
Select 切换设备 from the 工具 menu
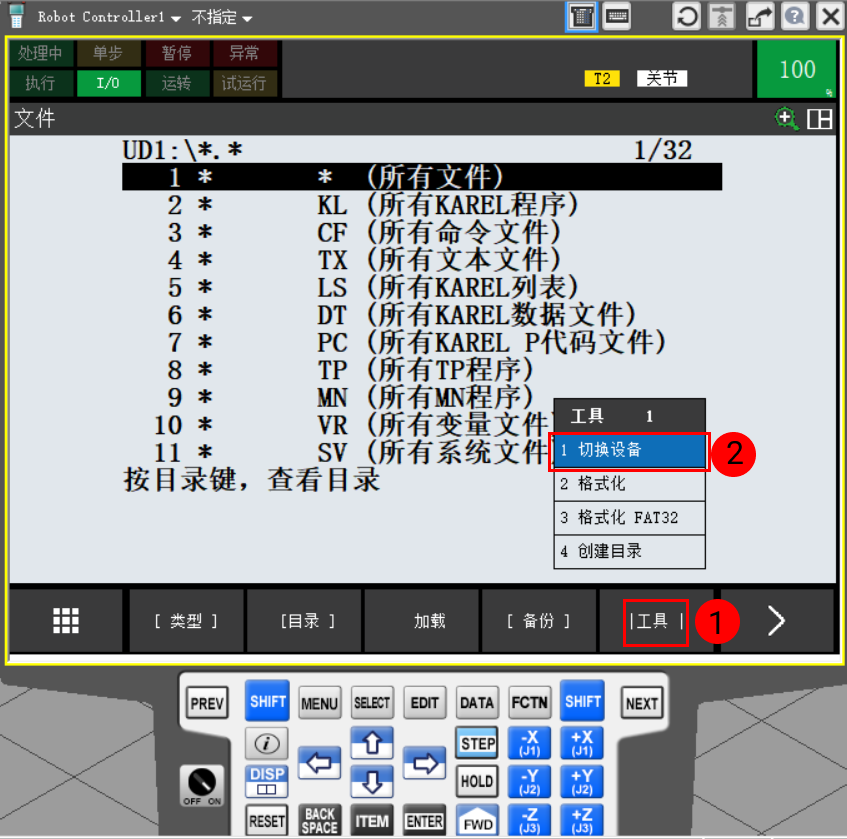628,452
